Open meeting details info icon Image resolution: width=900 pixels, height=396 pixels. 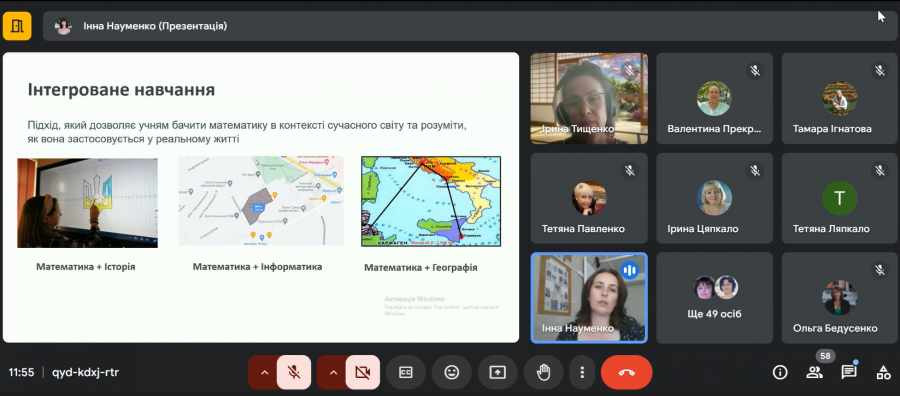click(x=780, y=372)
